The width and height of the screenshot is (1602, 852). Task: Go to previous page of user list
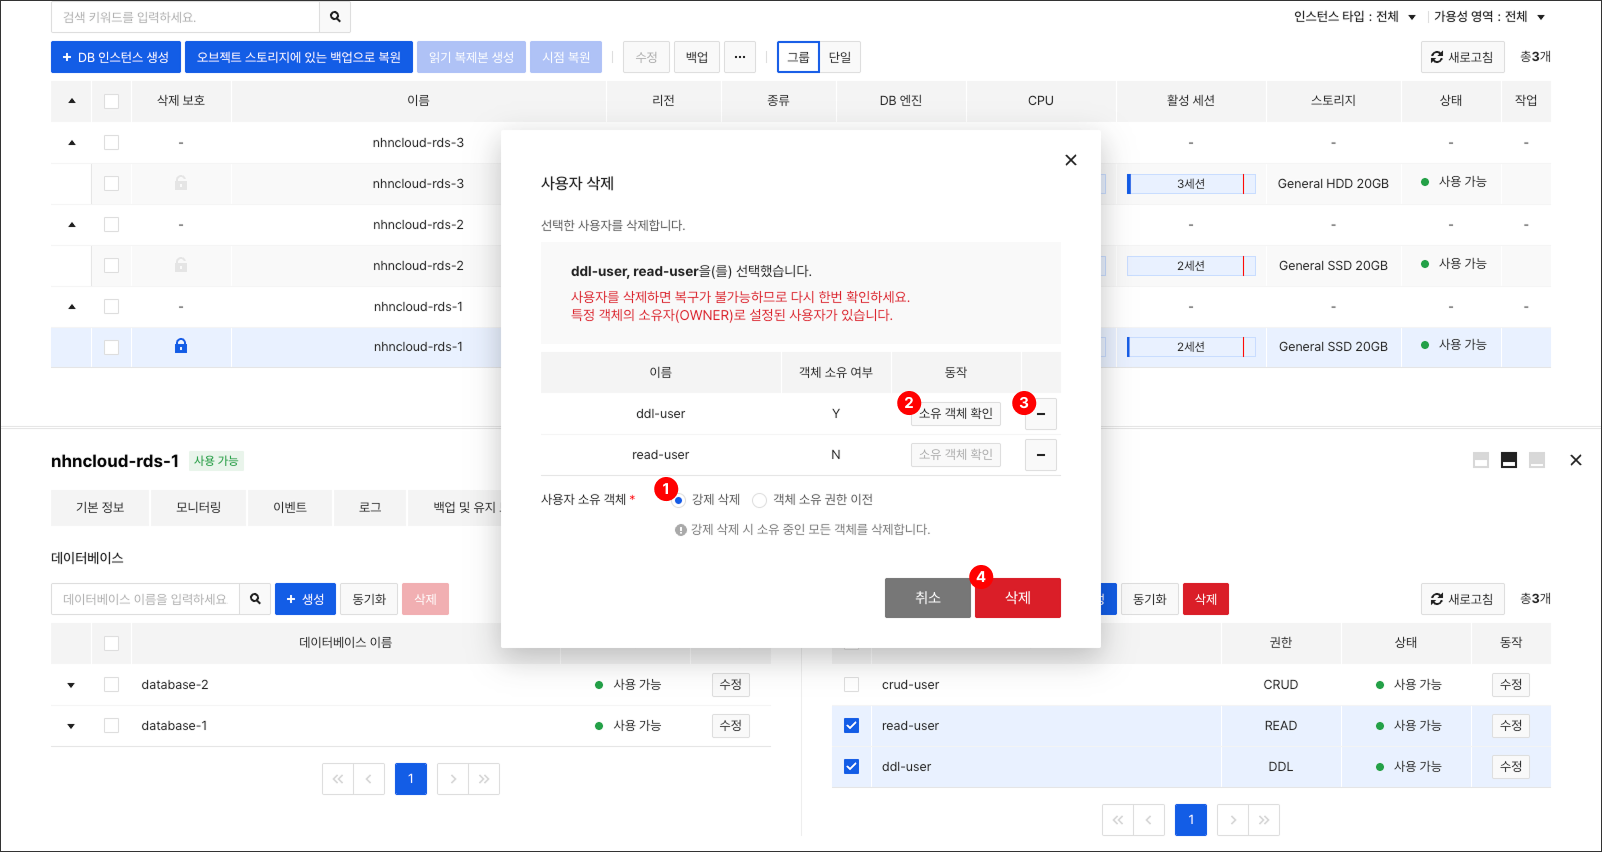point(1149,820)
